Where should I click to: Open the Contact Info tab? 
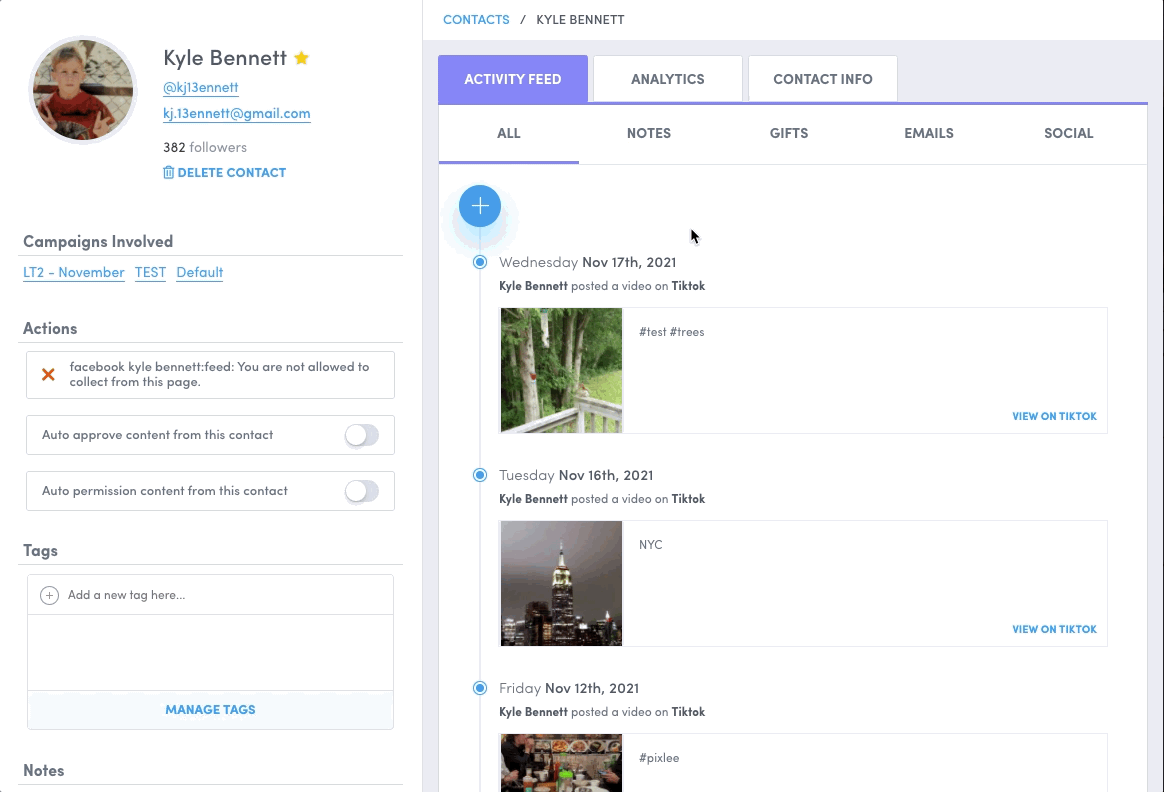click(x=822, y=79)
